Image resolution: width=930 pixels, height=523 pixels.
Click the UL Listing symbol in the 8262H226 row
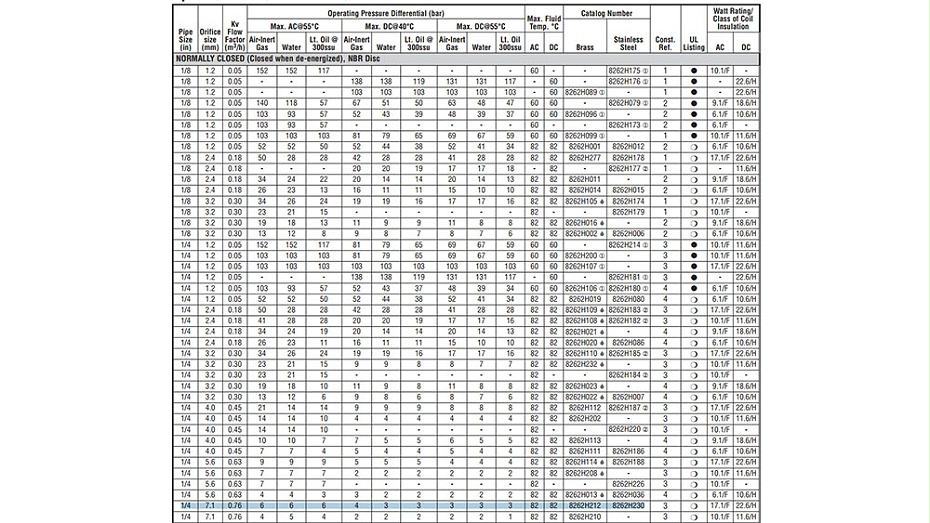pos(692,483)
